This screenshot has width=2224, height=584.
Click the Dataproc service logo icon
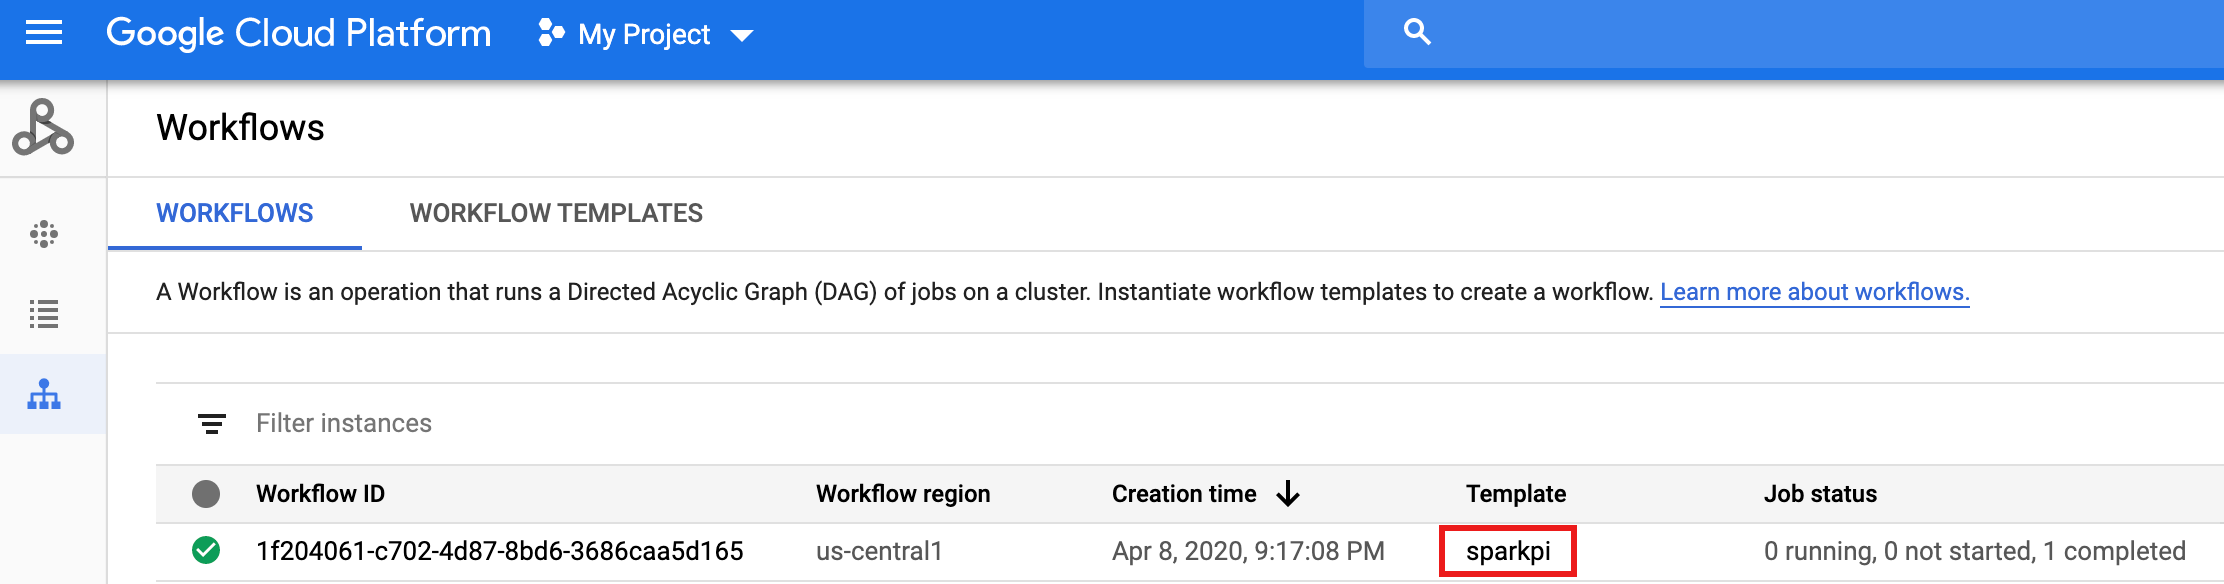[x=43, y=128]
